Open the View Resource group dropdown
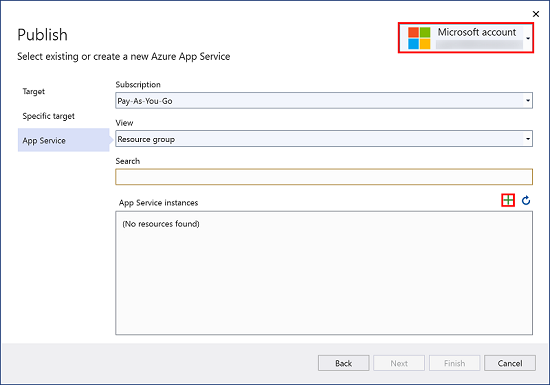 [324, 139]
